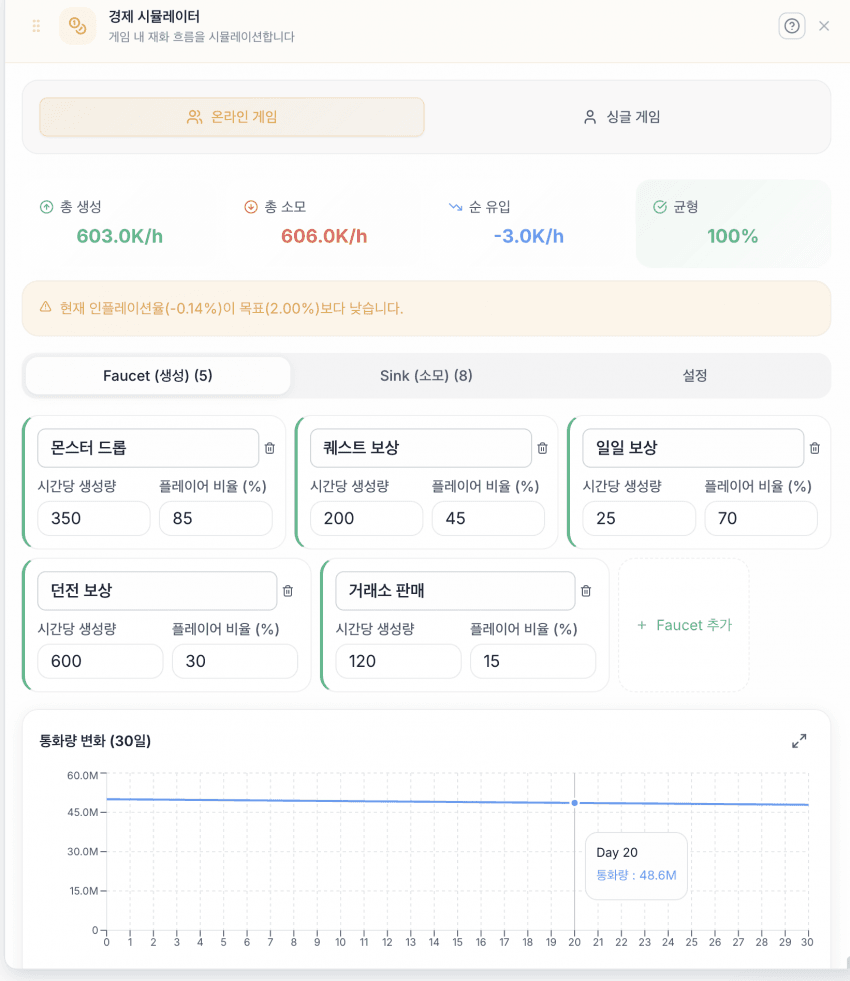850x981 pixels.
Task: Click the help question mark icon
Action: pyautogui.click(x=792, y=26)
